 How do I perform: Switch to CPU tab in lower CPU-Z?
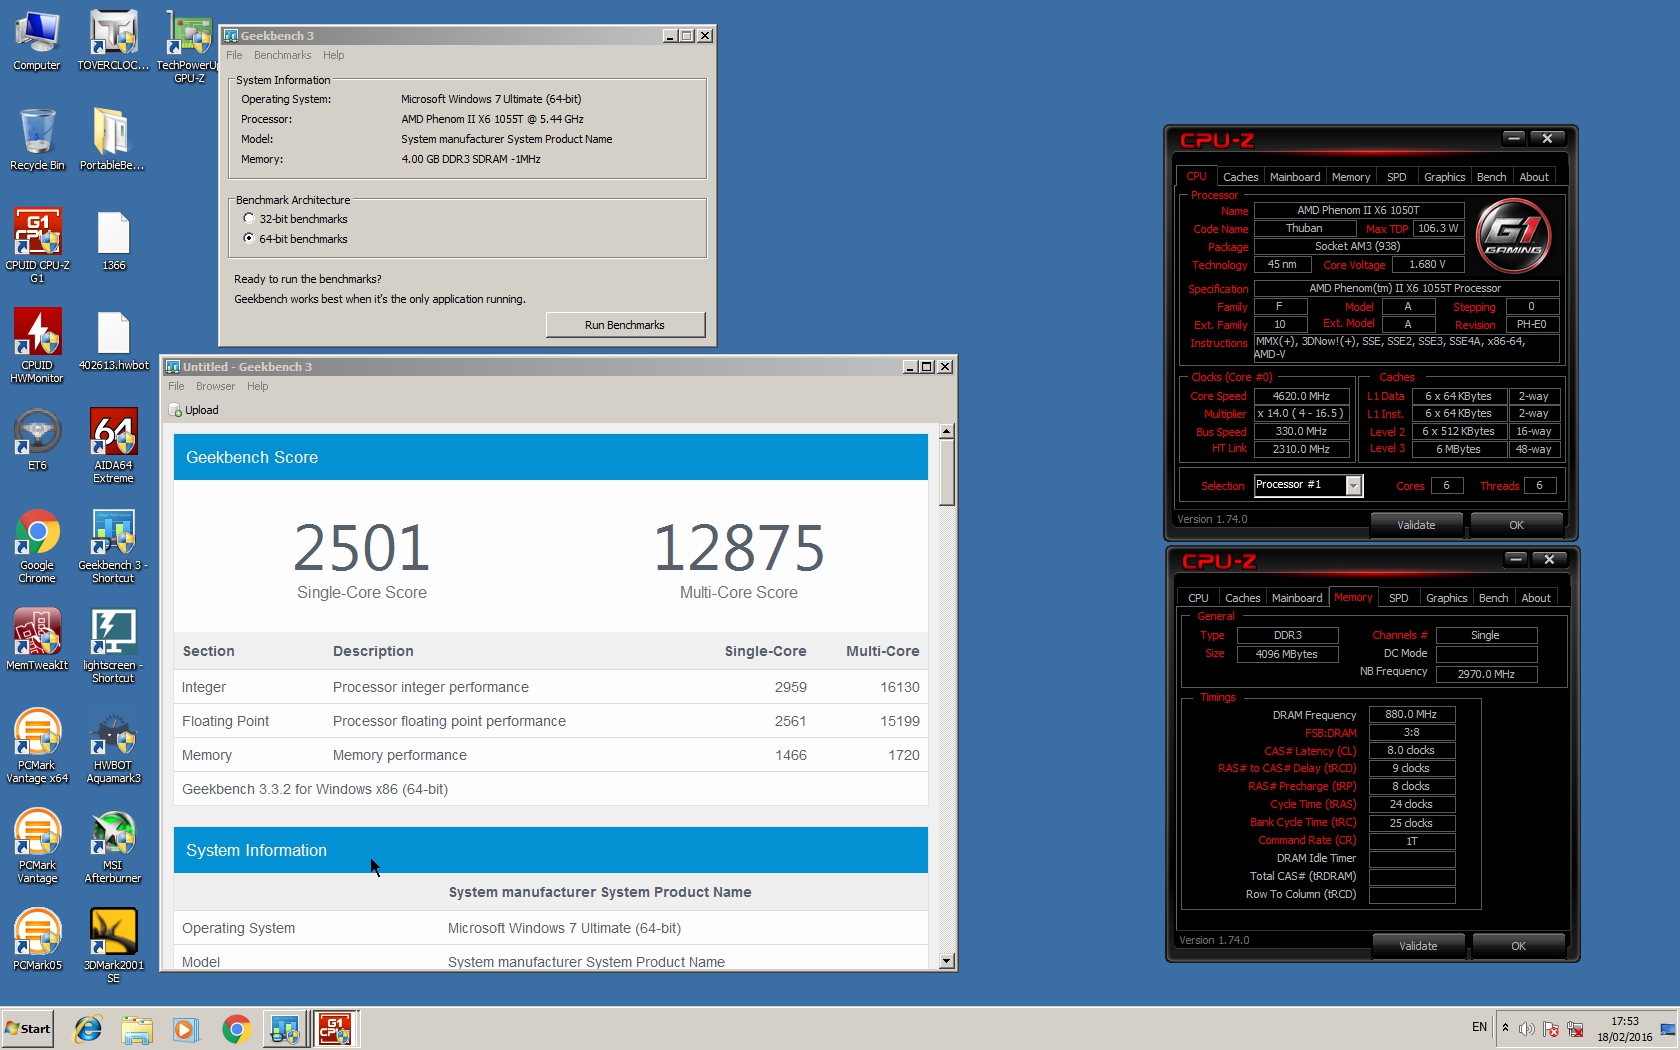click(1198, 598)
